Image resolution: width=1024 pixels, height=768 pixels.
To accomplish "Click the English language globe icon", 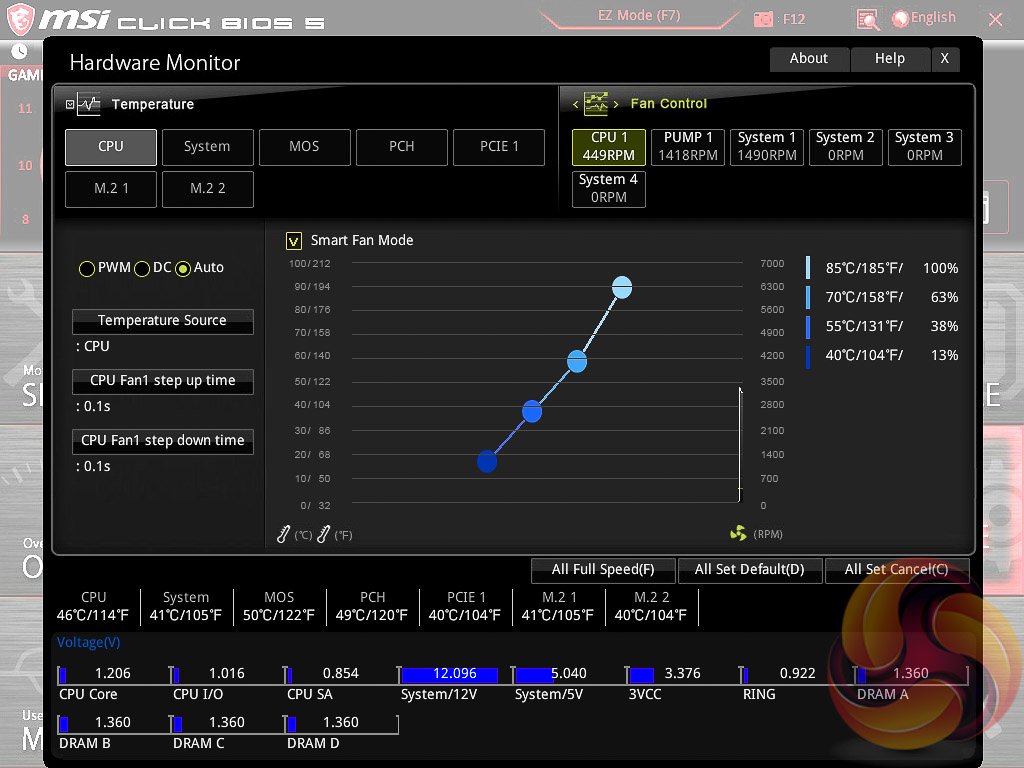I will point(901,19).
